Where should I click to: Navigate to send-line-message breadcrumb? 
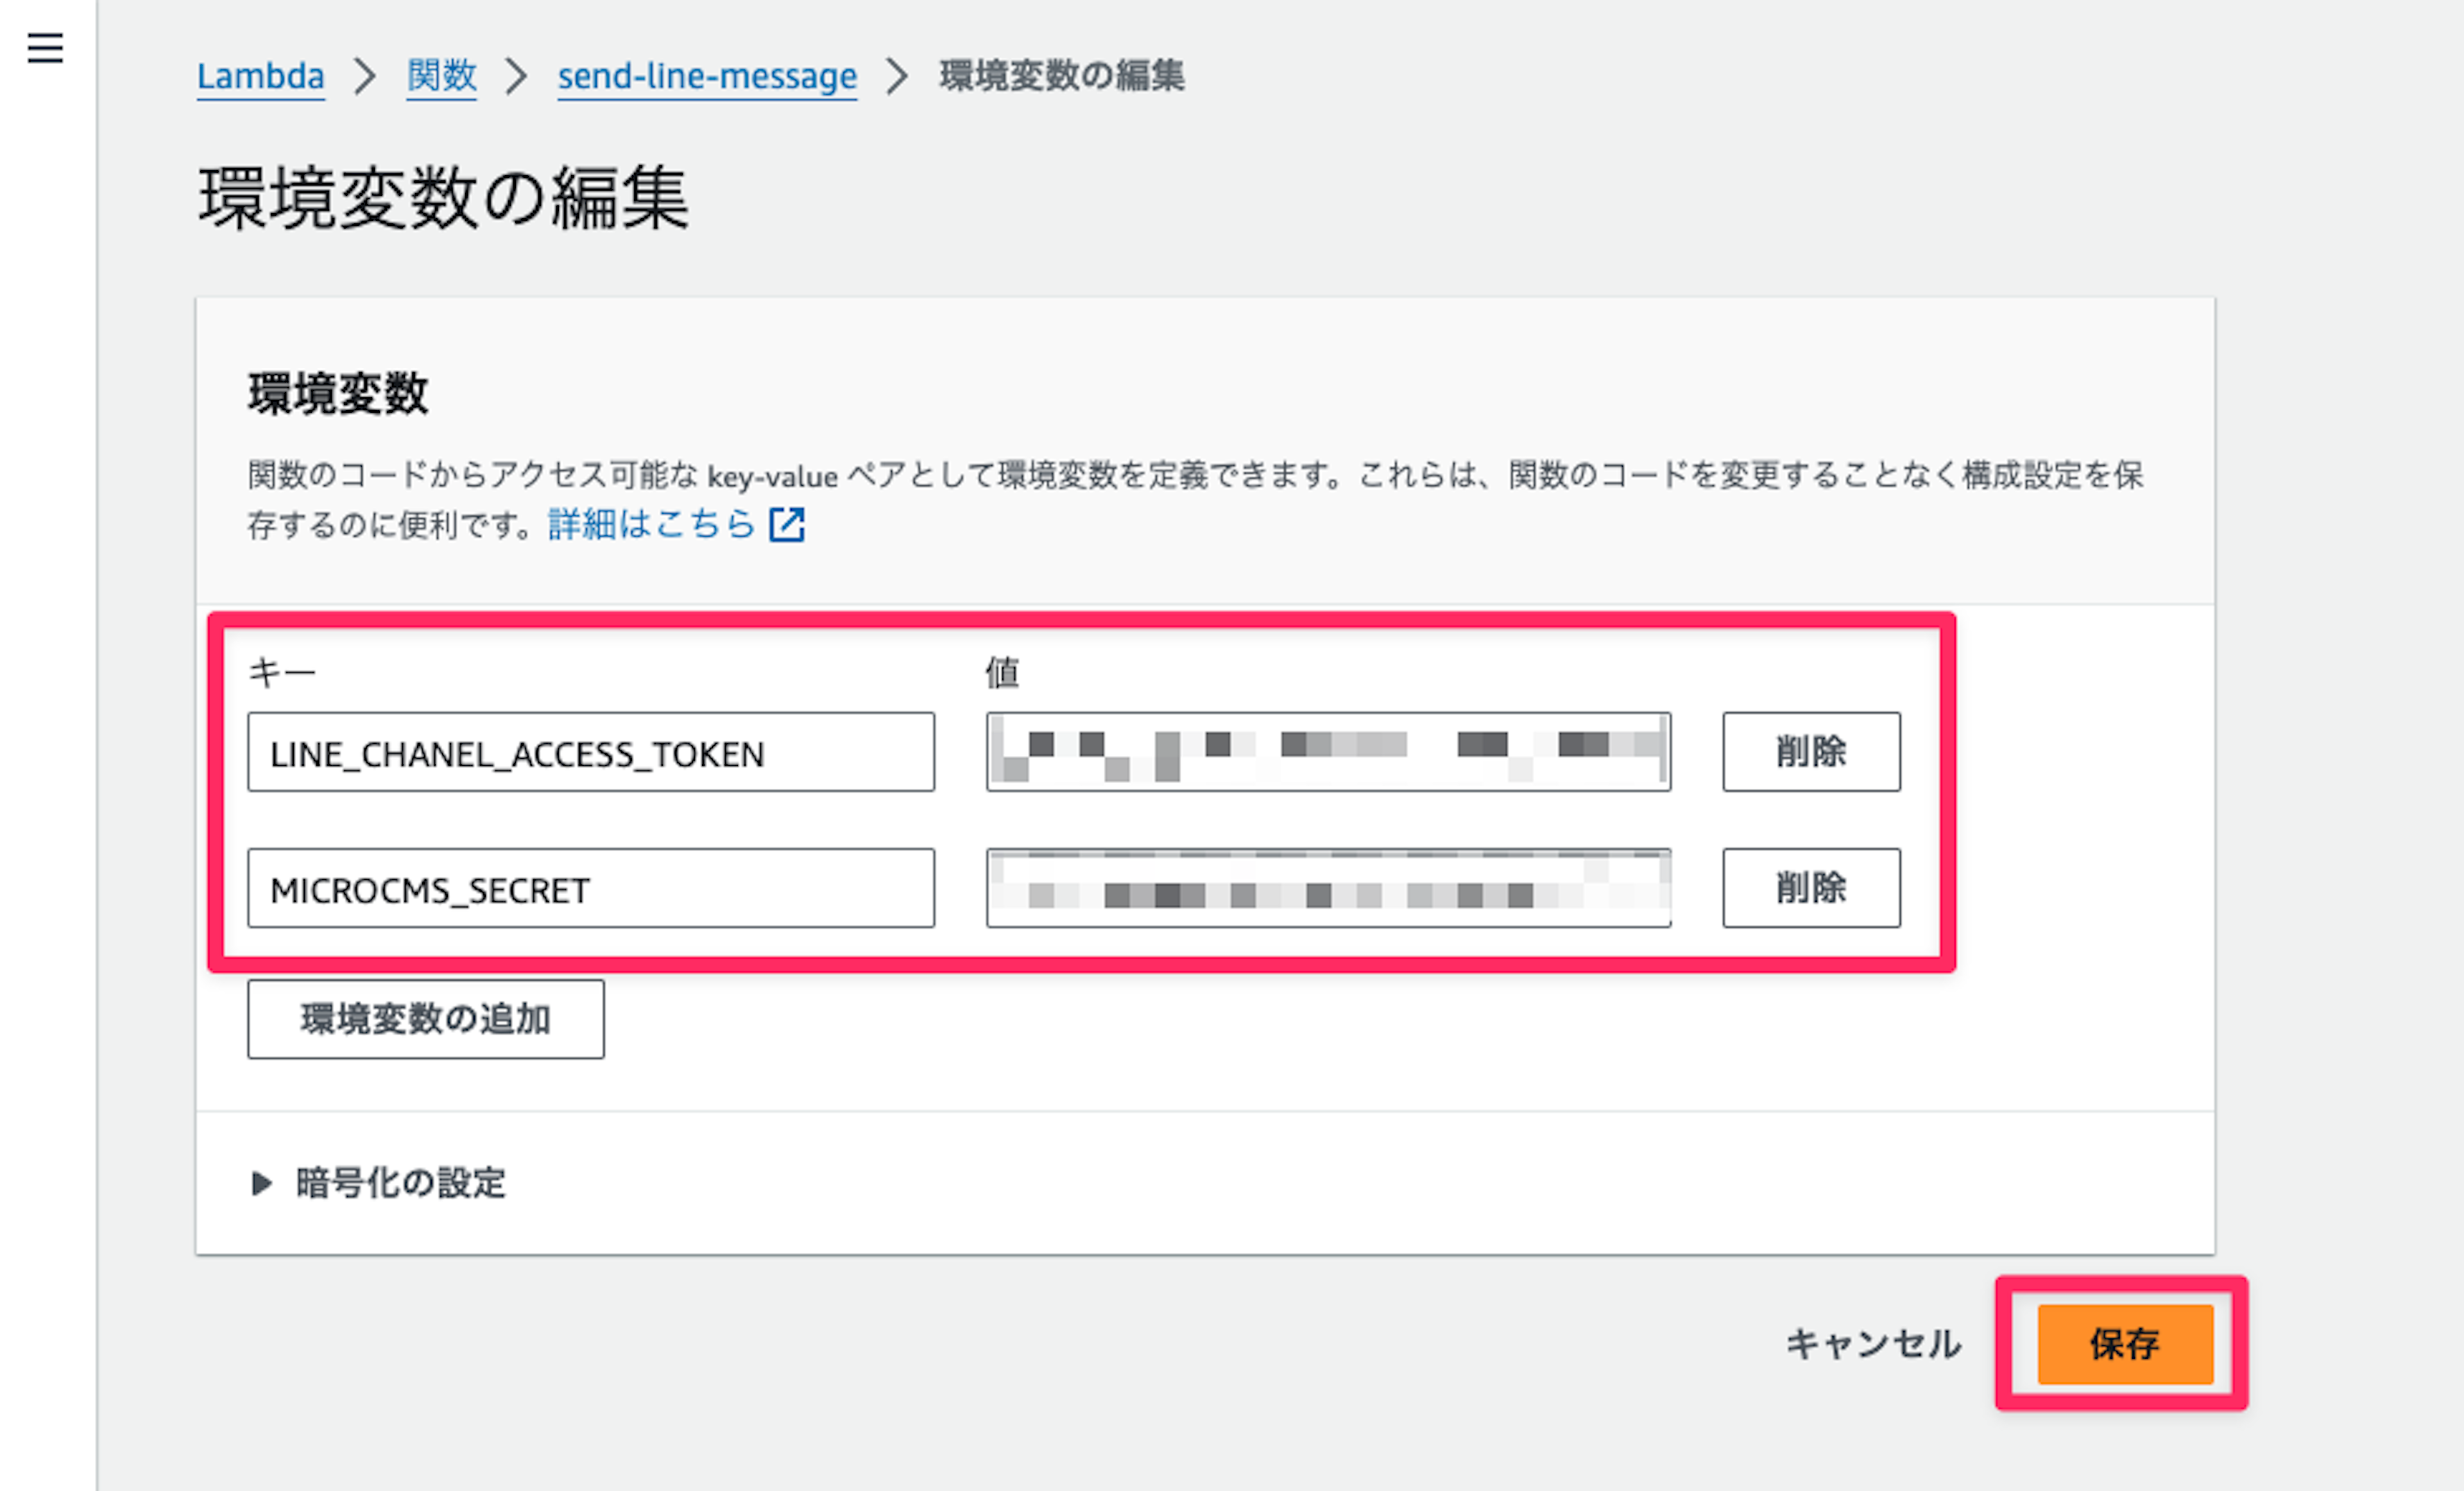click(707, 76)
